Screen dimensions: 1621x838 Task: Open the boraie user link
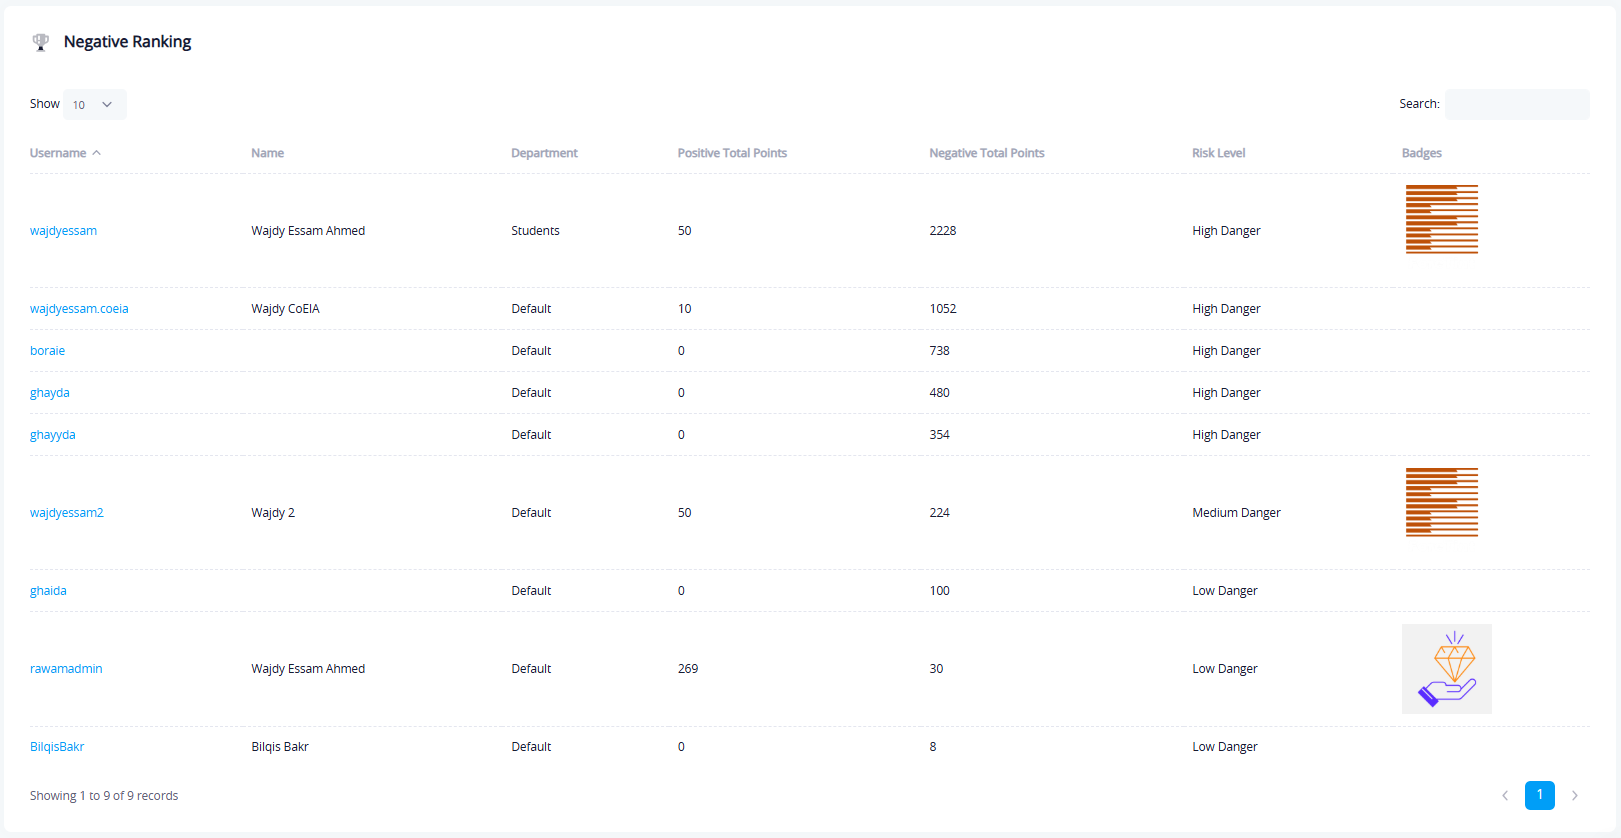[47, 351]
